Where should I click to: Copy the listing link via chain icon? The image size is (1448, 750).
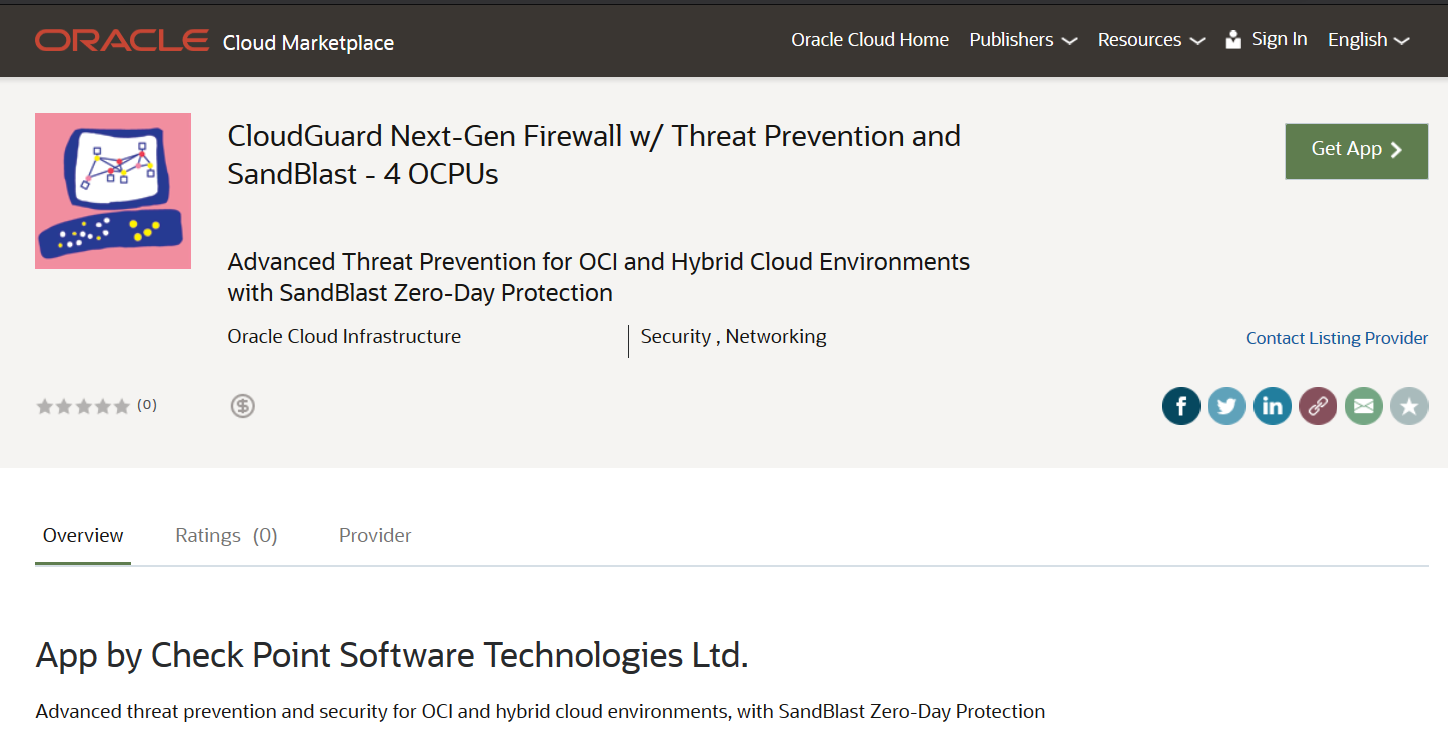coord(1318,406)
